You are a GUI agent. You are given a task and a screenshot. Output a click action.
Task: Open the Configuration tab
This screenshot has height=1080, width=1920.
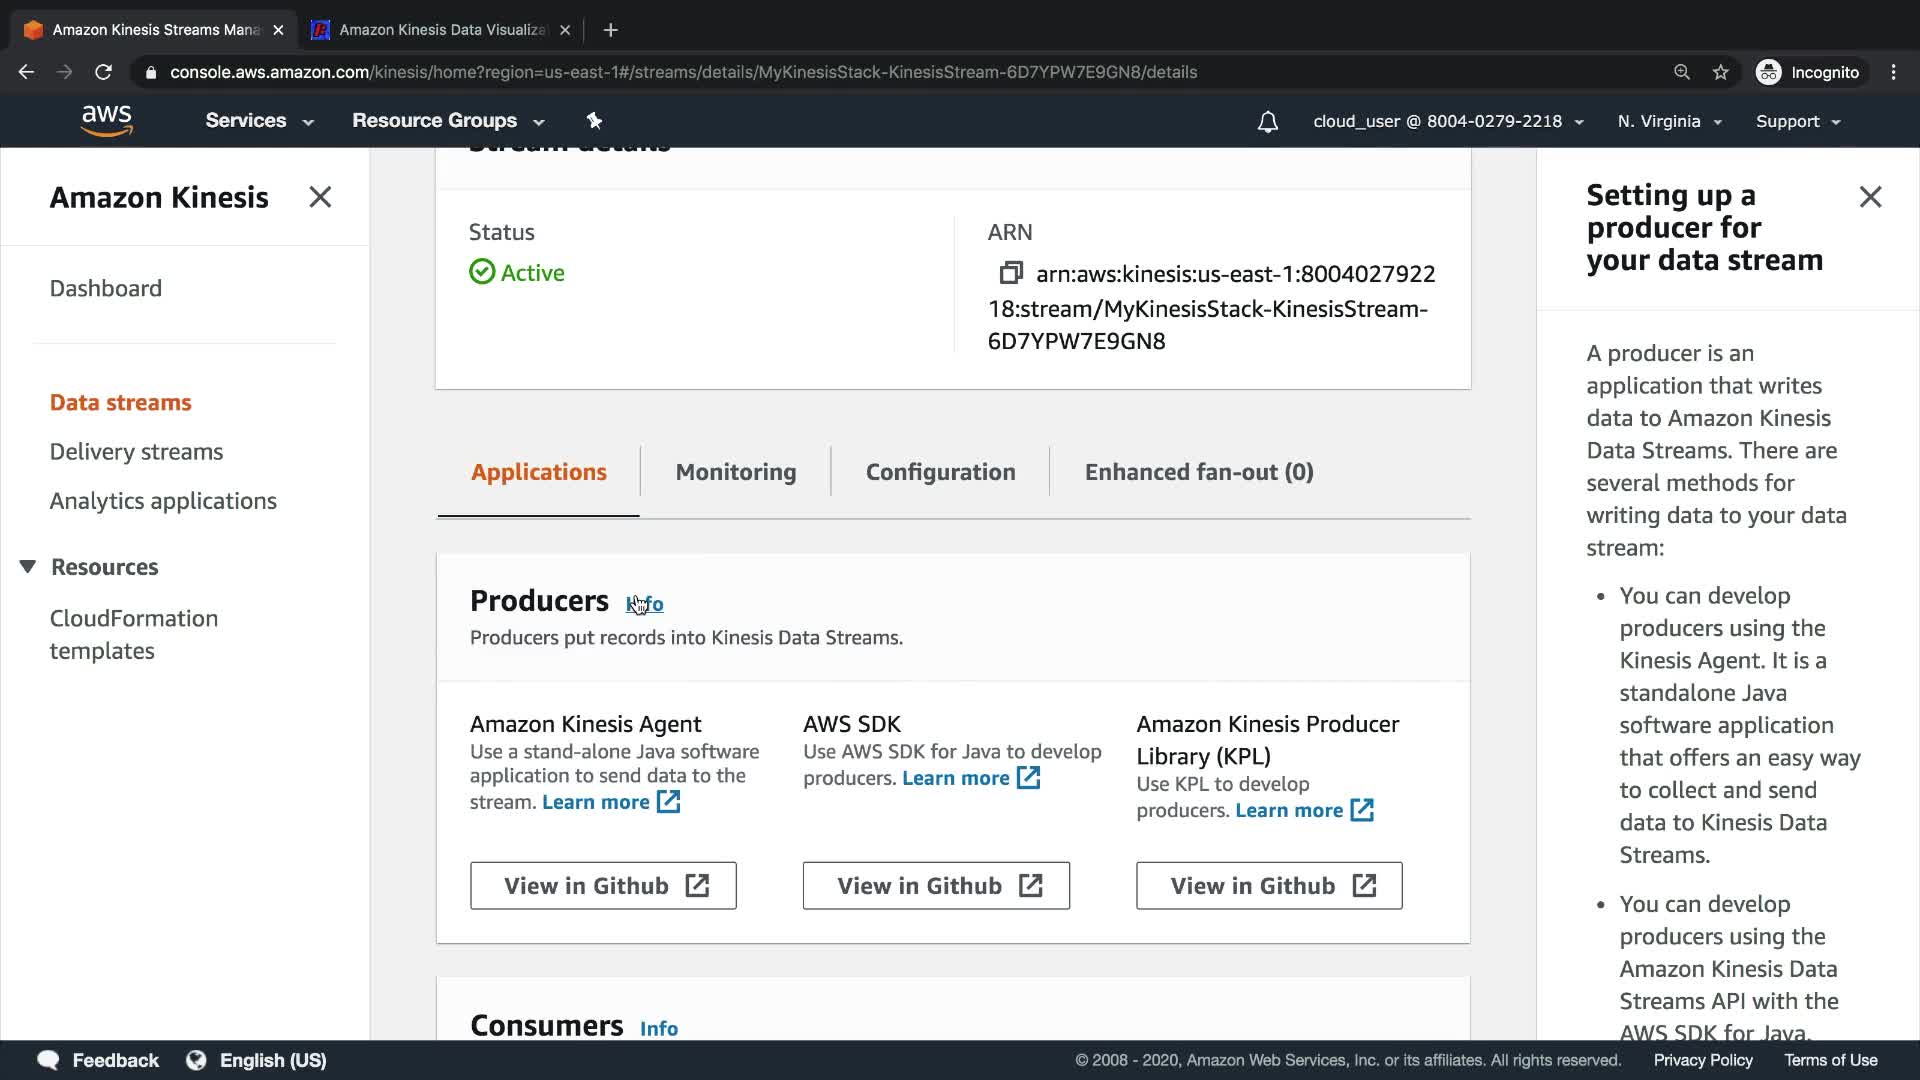tap(940, 472)
